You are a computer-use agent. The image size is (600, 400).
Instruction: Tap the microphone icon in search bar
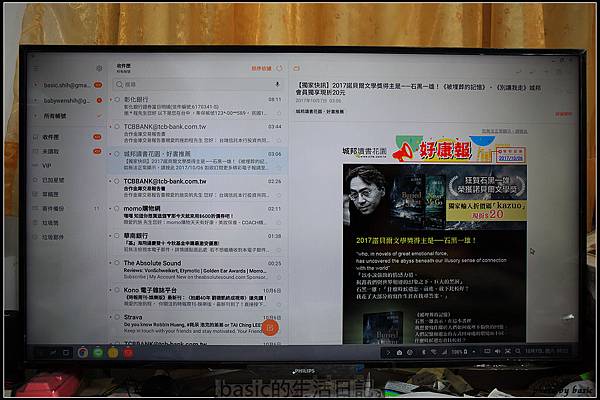pyautogui.click(x=277, y=84)
